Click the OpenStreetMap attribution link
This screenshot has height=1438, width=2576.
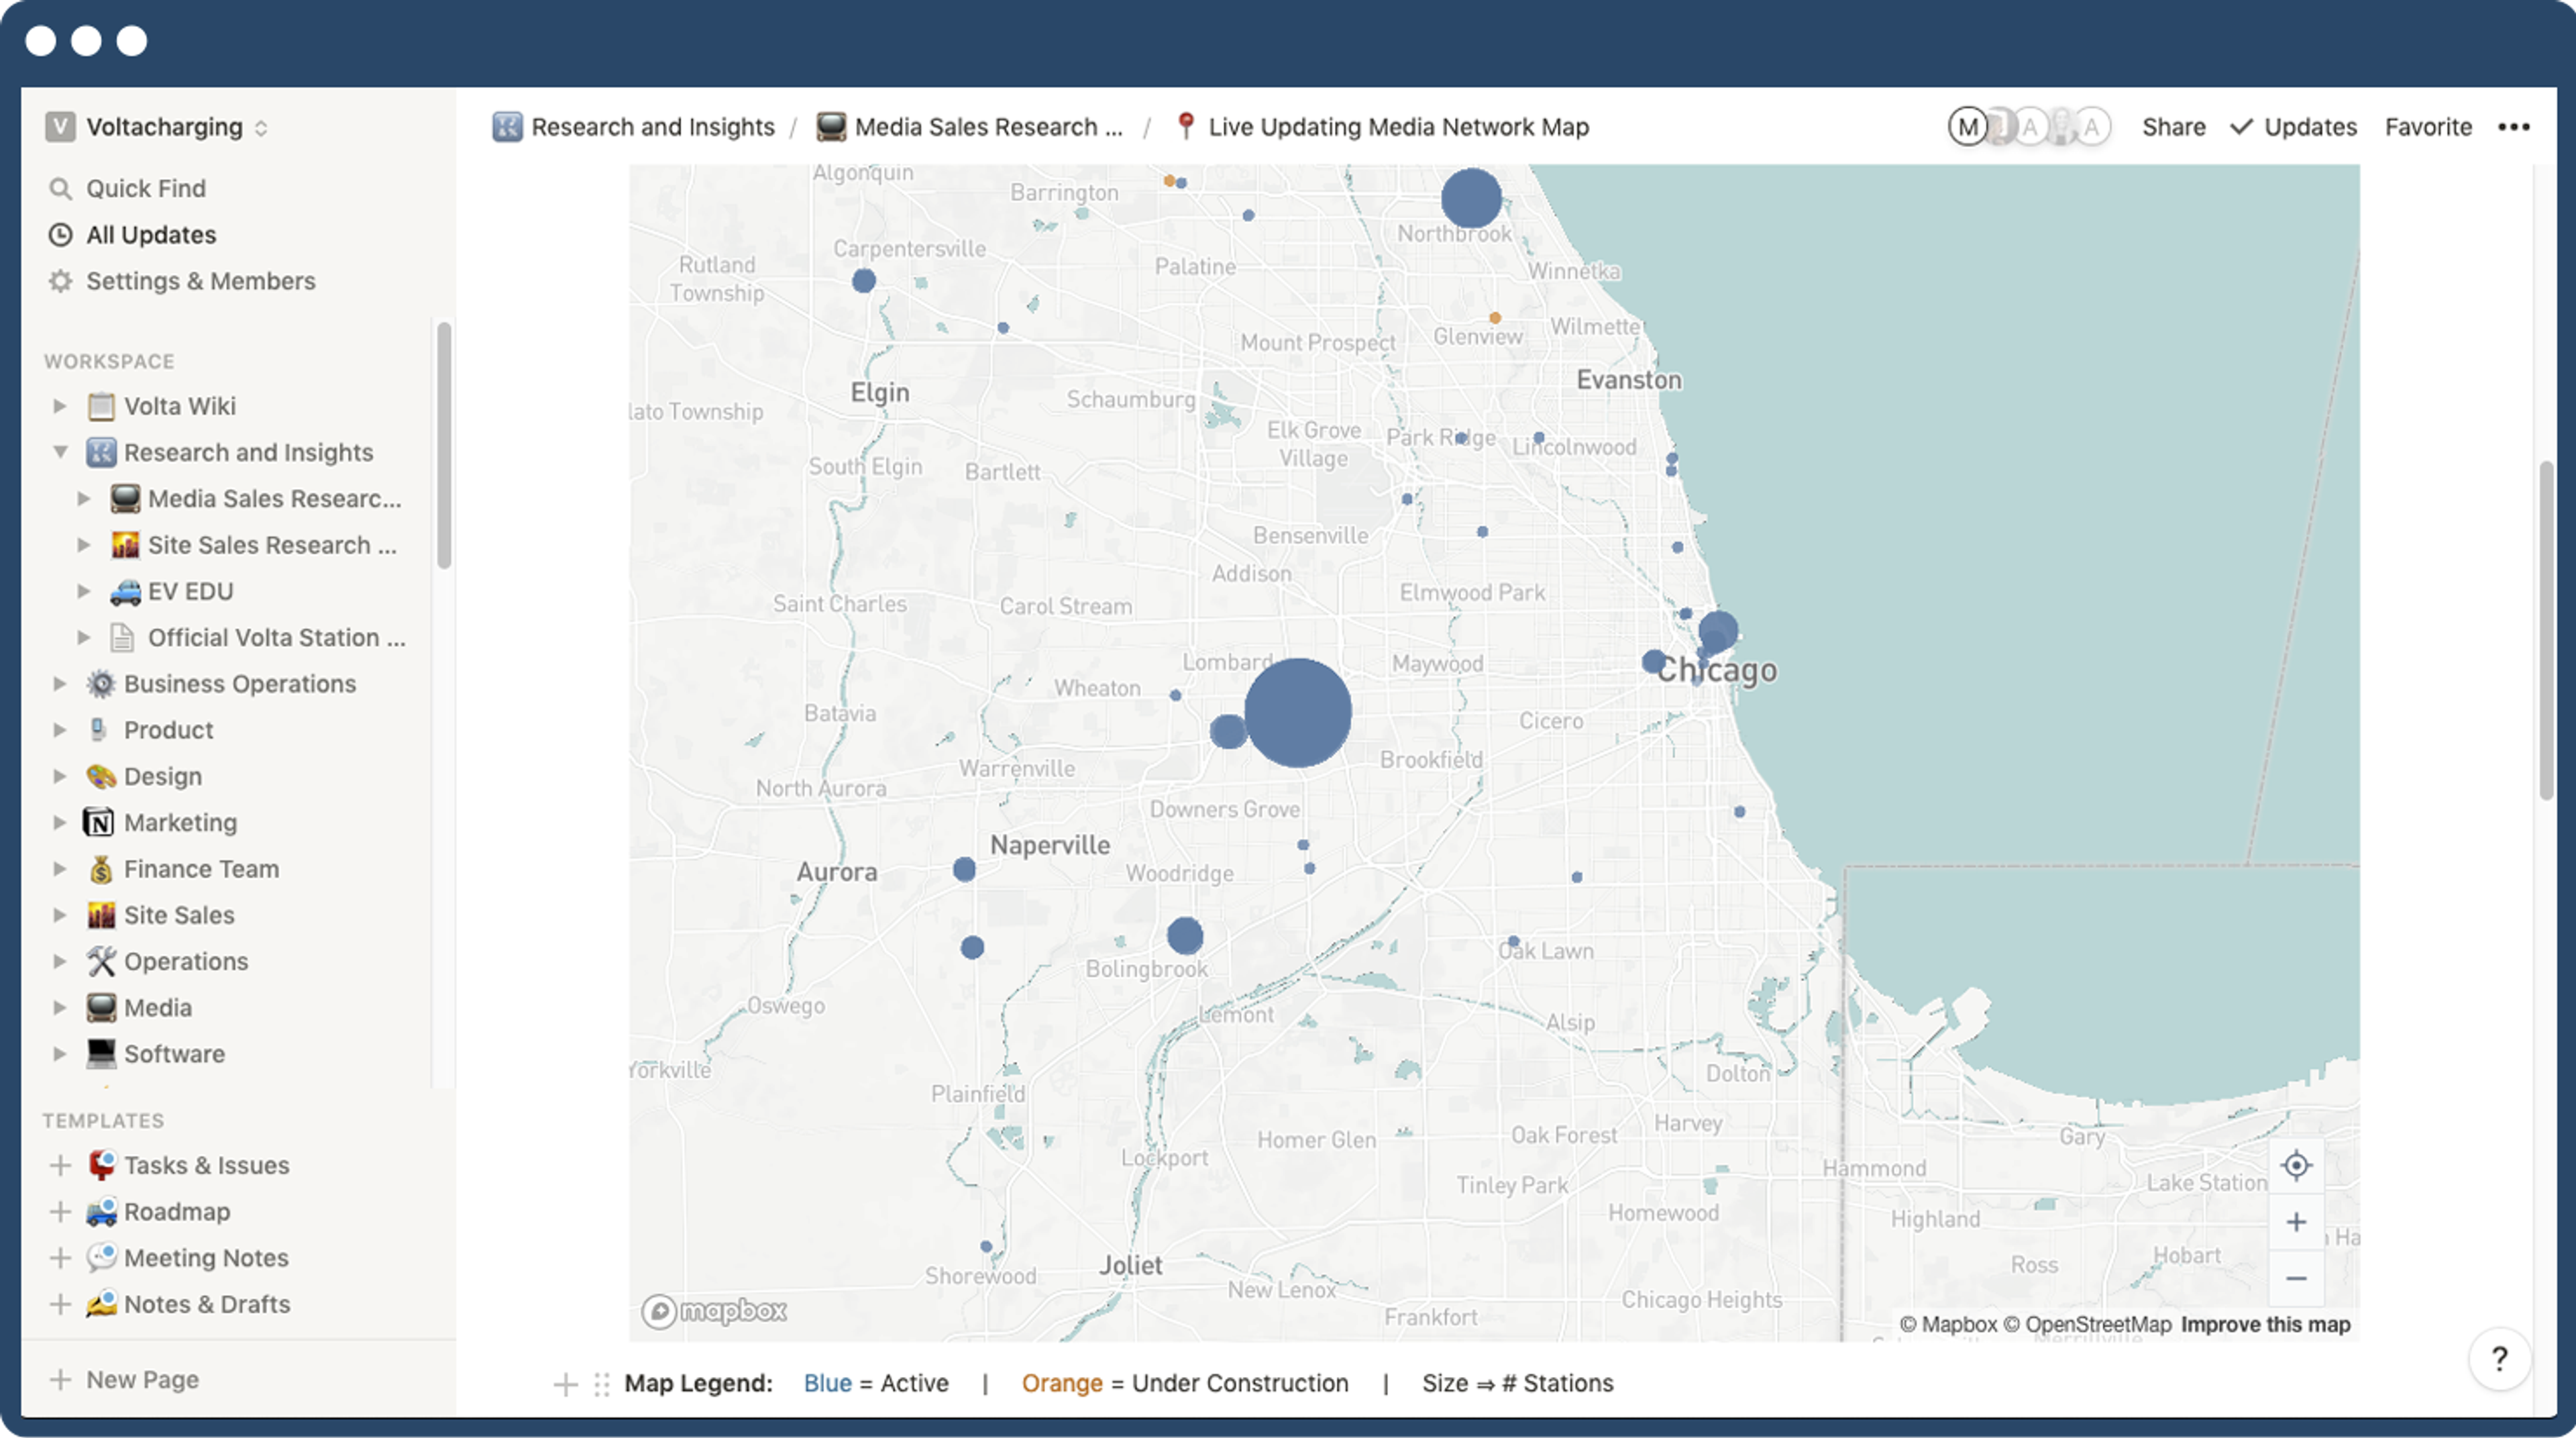pos(2089,1324)
